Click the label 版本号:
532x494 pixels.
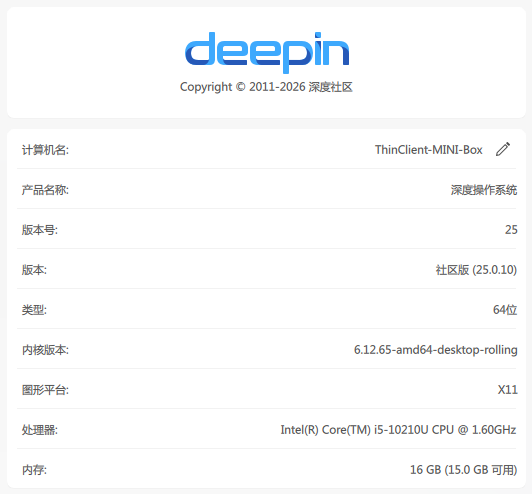tap(40, 230)
